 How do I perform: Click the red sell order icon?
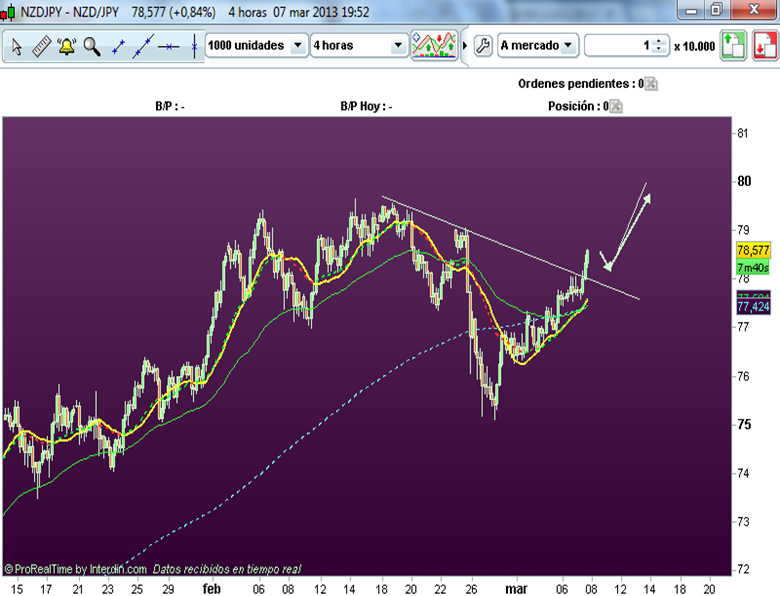[765, 46]
